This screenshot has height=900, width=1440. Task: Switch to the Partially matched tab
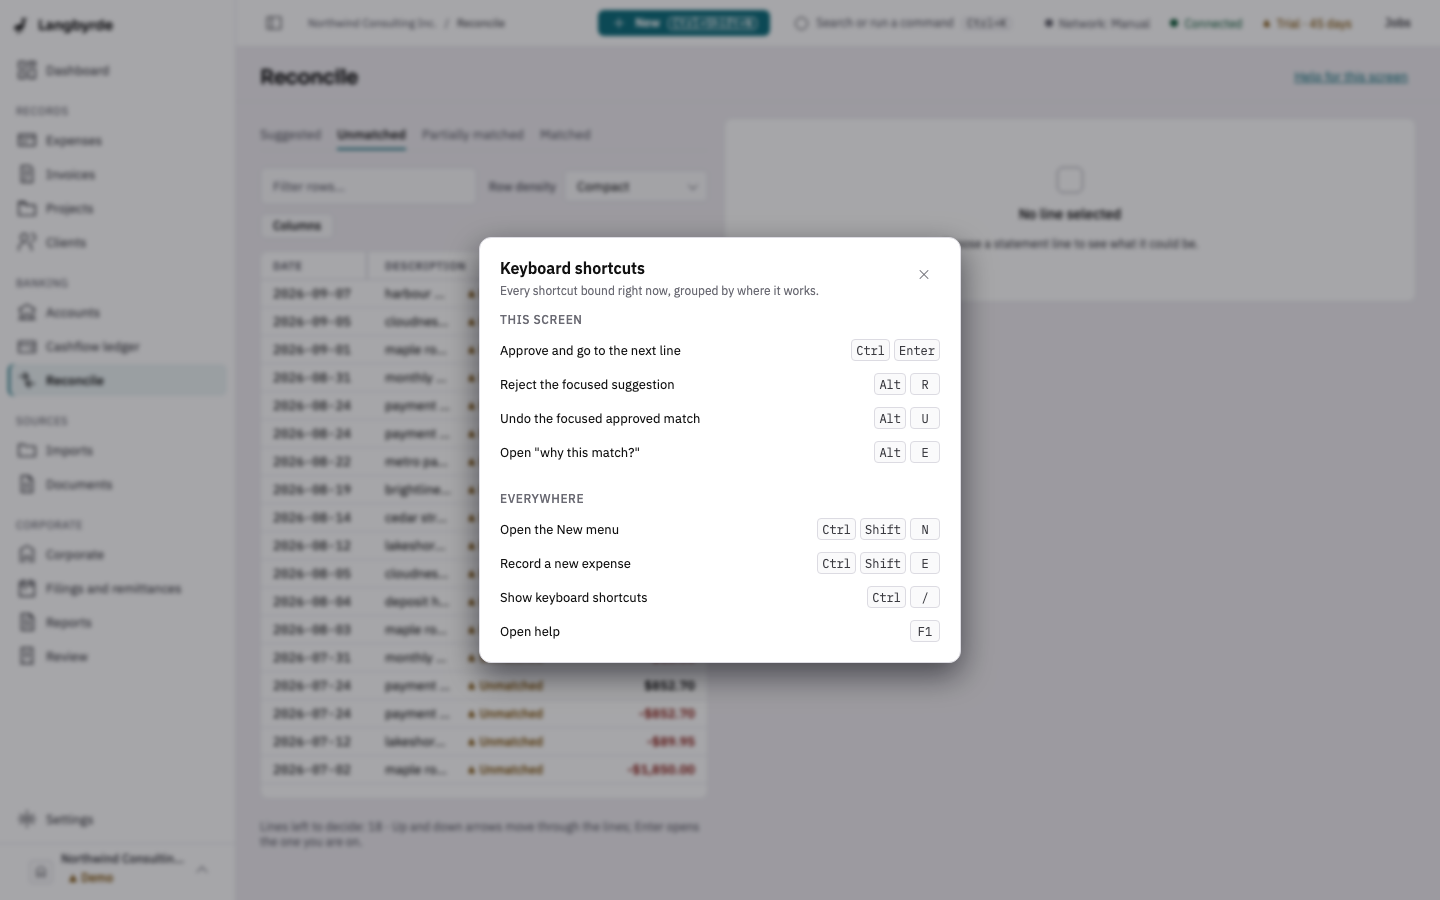473,135
